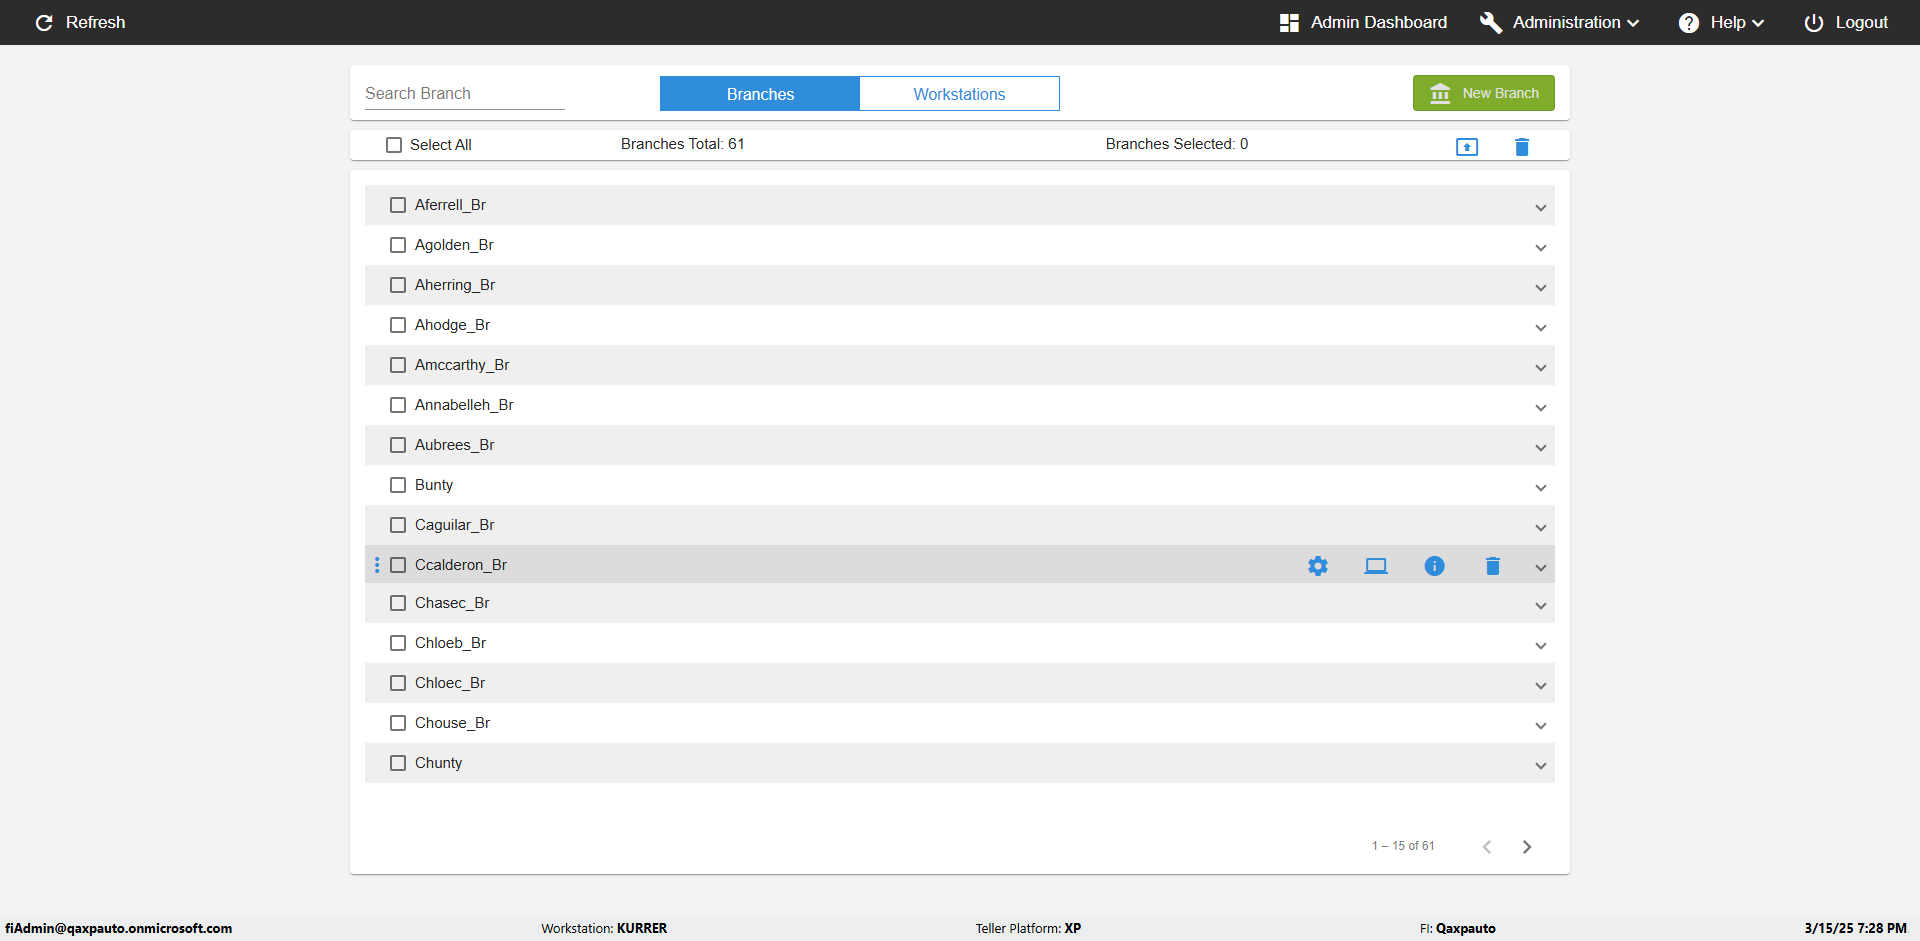Click the Help question mark icon
This screenshot has height=941, width=1920.
(1689, 22)
